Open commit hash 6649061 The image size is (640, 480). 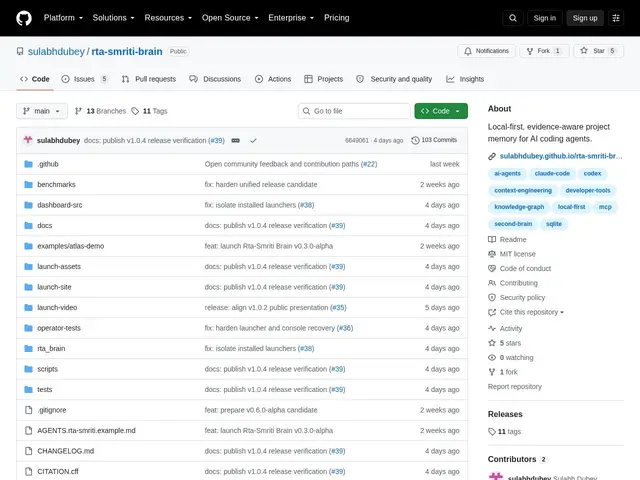(357, 140)
